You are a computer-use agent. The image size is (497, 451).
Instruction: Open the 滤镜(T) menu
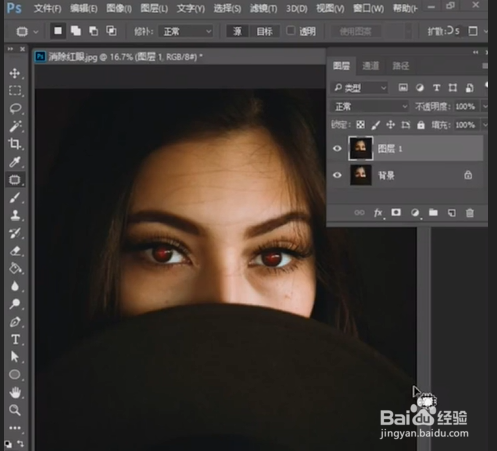263,8
